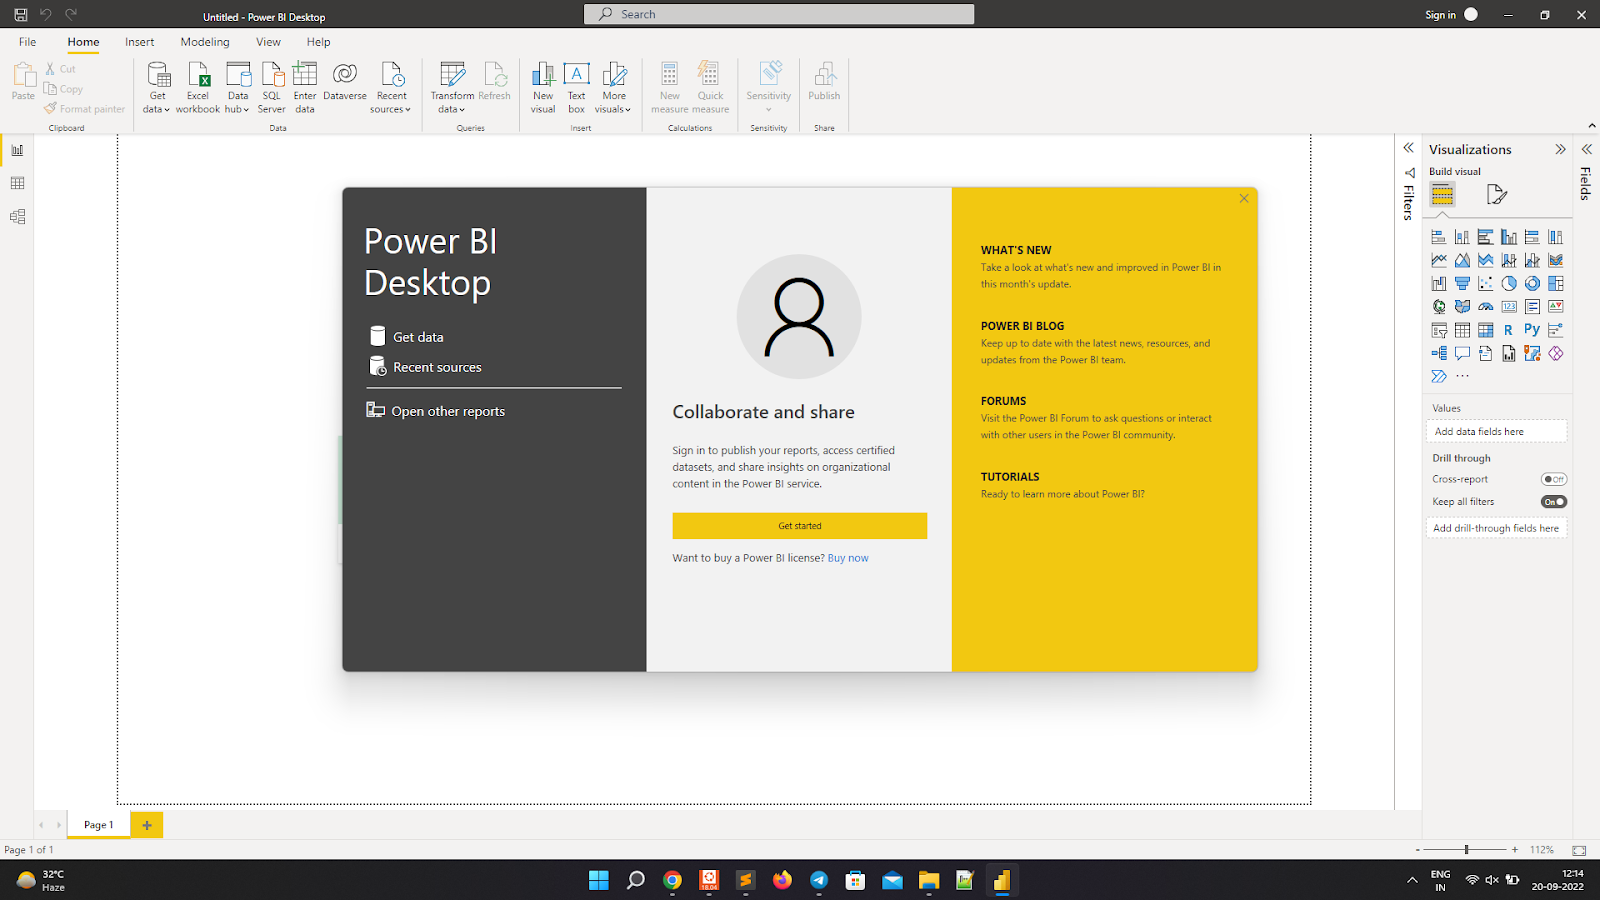This screenshot has height=900, width=1600.
Task: Click the zoom slider handle
Action: click(x=1466, y=850)
